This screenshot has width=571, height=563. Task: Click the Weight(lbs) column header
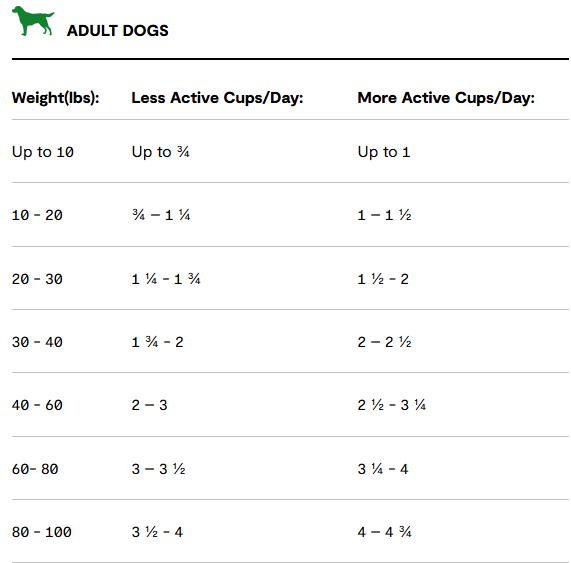tap(56, 98)
